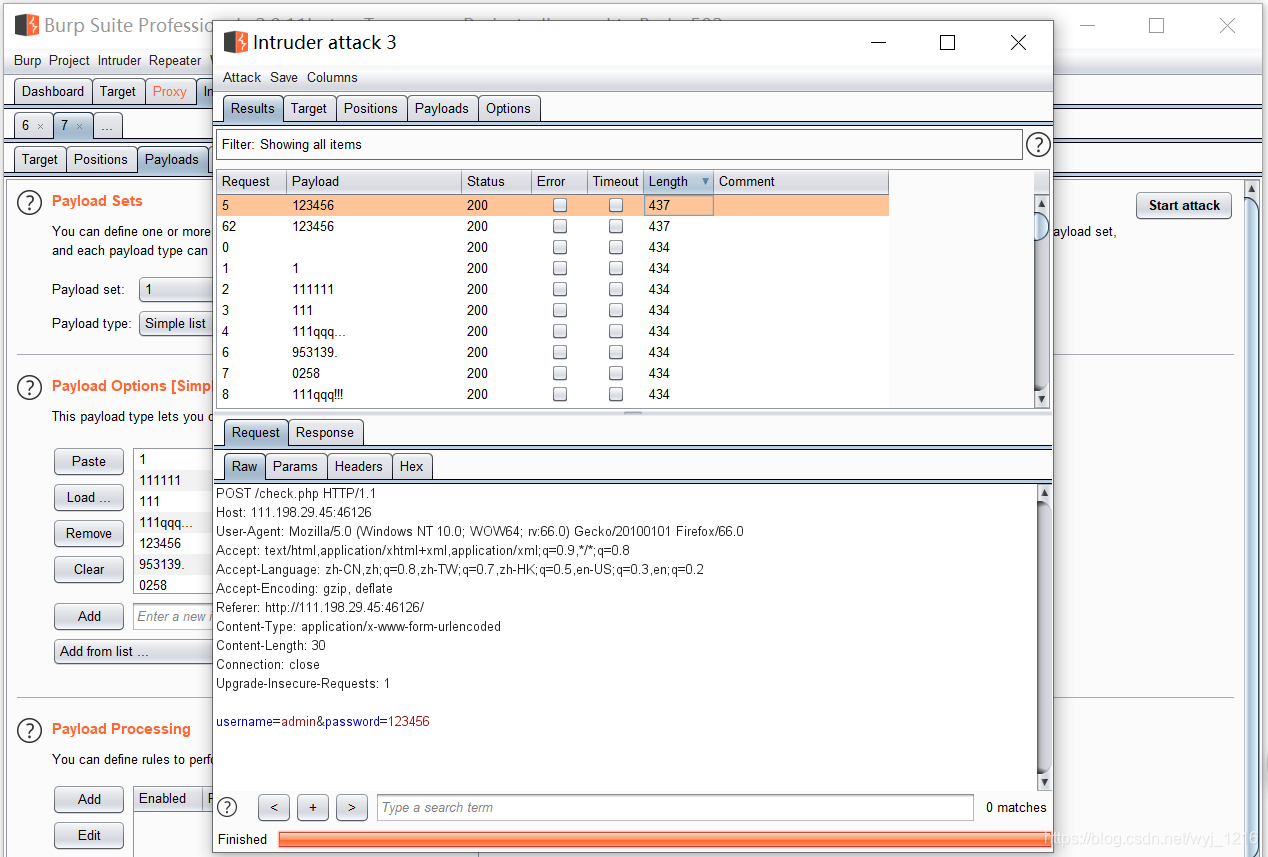Click Payload column header
1268x857 pixels.
[374, 182]
